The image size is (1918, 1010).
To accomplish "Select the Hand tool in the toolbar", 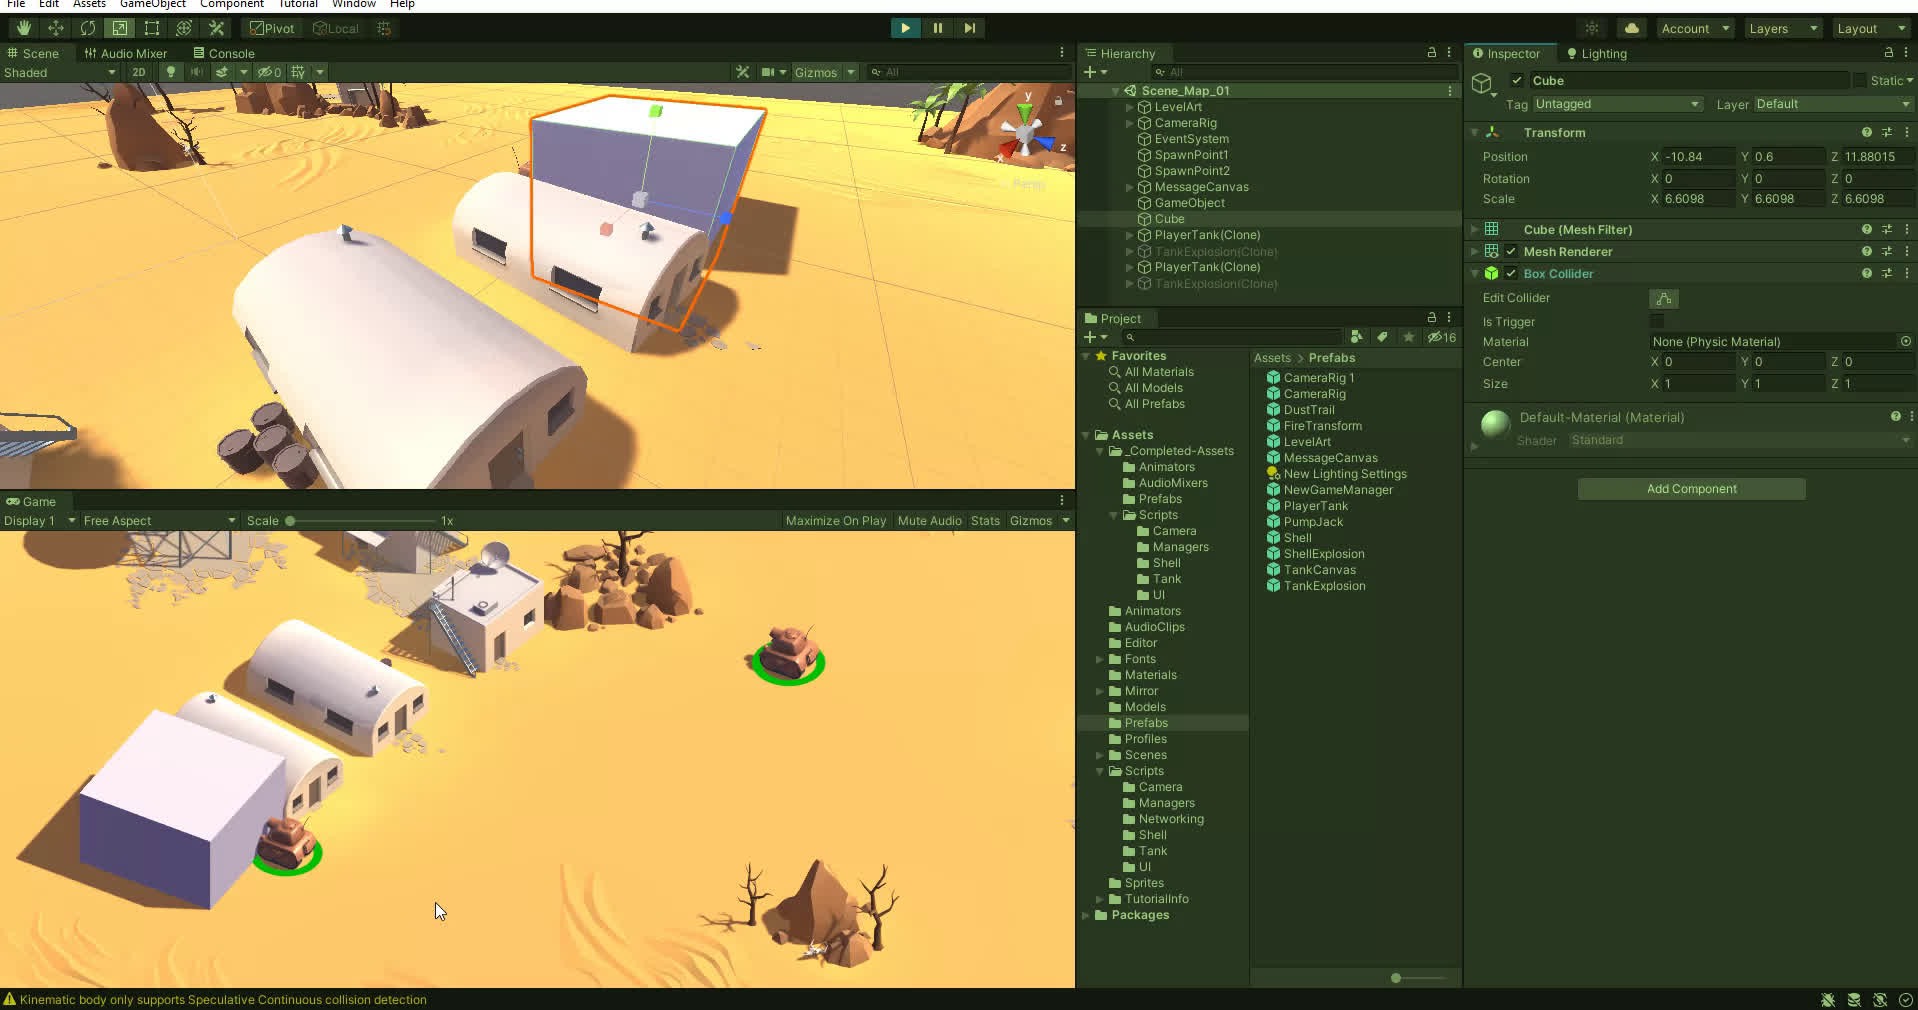I will [23, 28].
